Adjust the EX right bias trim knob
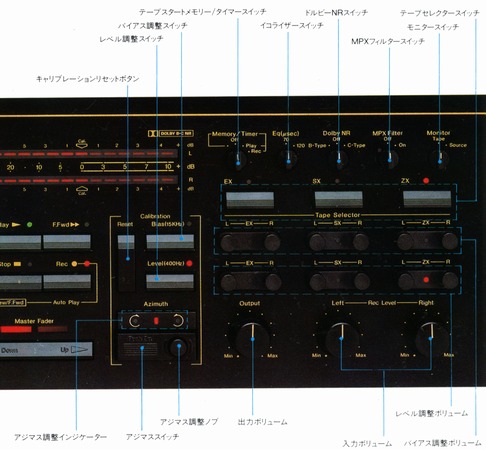Image resolution: width=486 pixels, height=450 pixels. [272, 242]
